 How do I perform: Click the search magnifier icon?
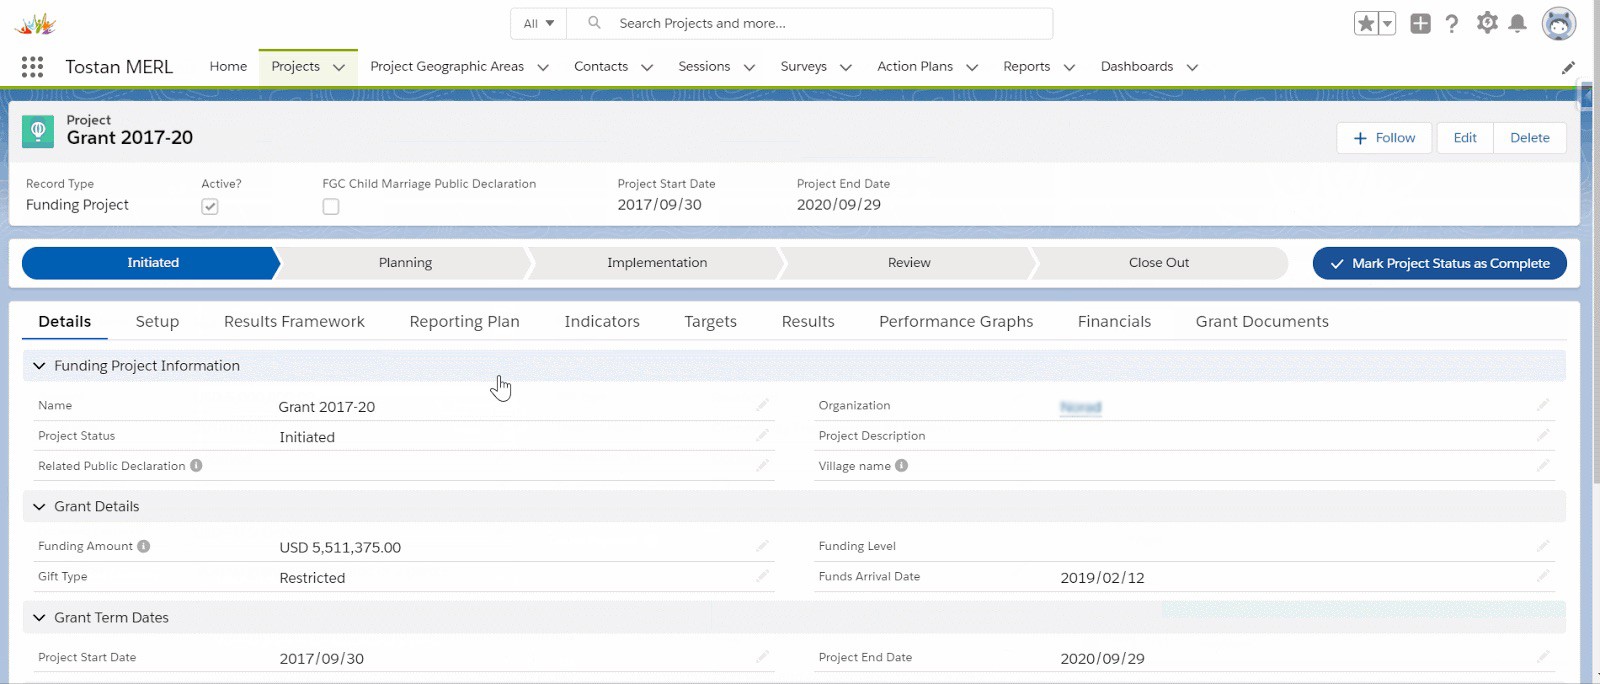click(x=594, y=22)
